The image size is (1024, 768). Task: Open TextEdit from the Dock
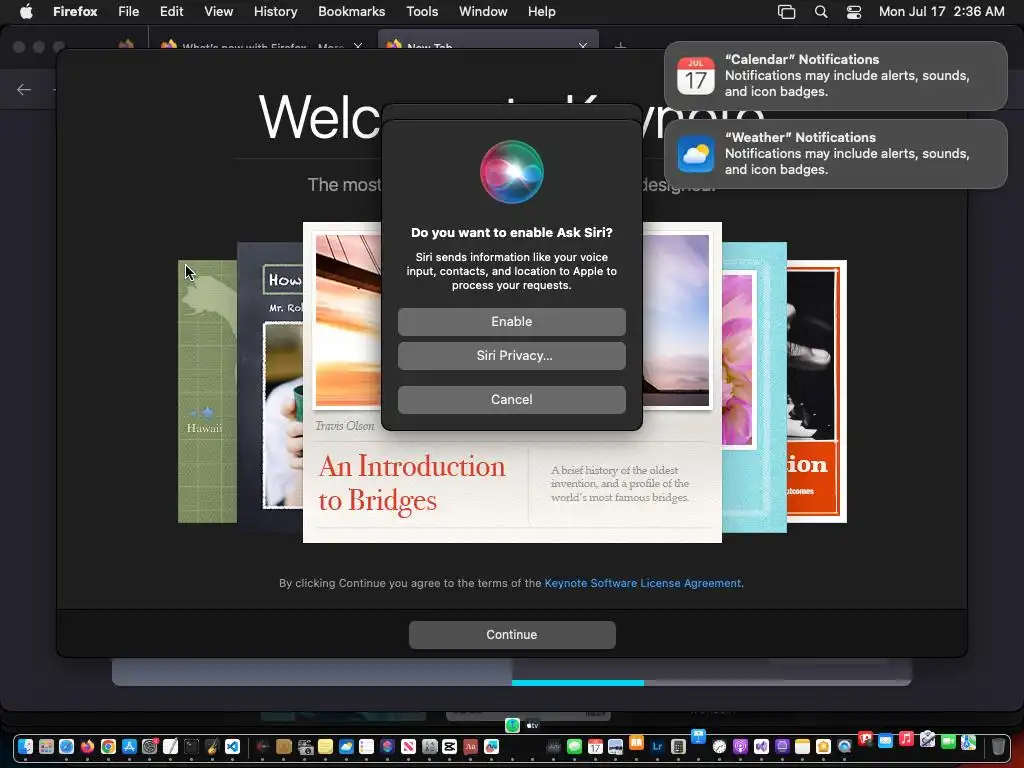(x=170, y=746)
